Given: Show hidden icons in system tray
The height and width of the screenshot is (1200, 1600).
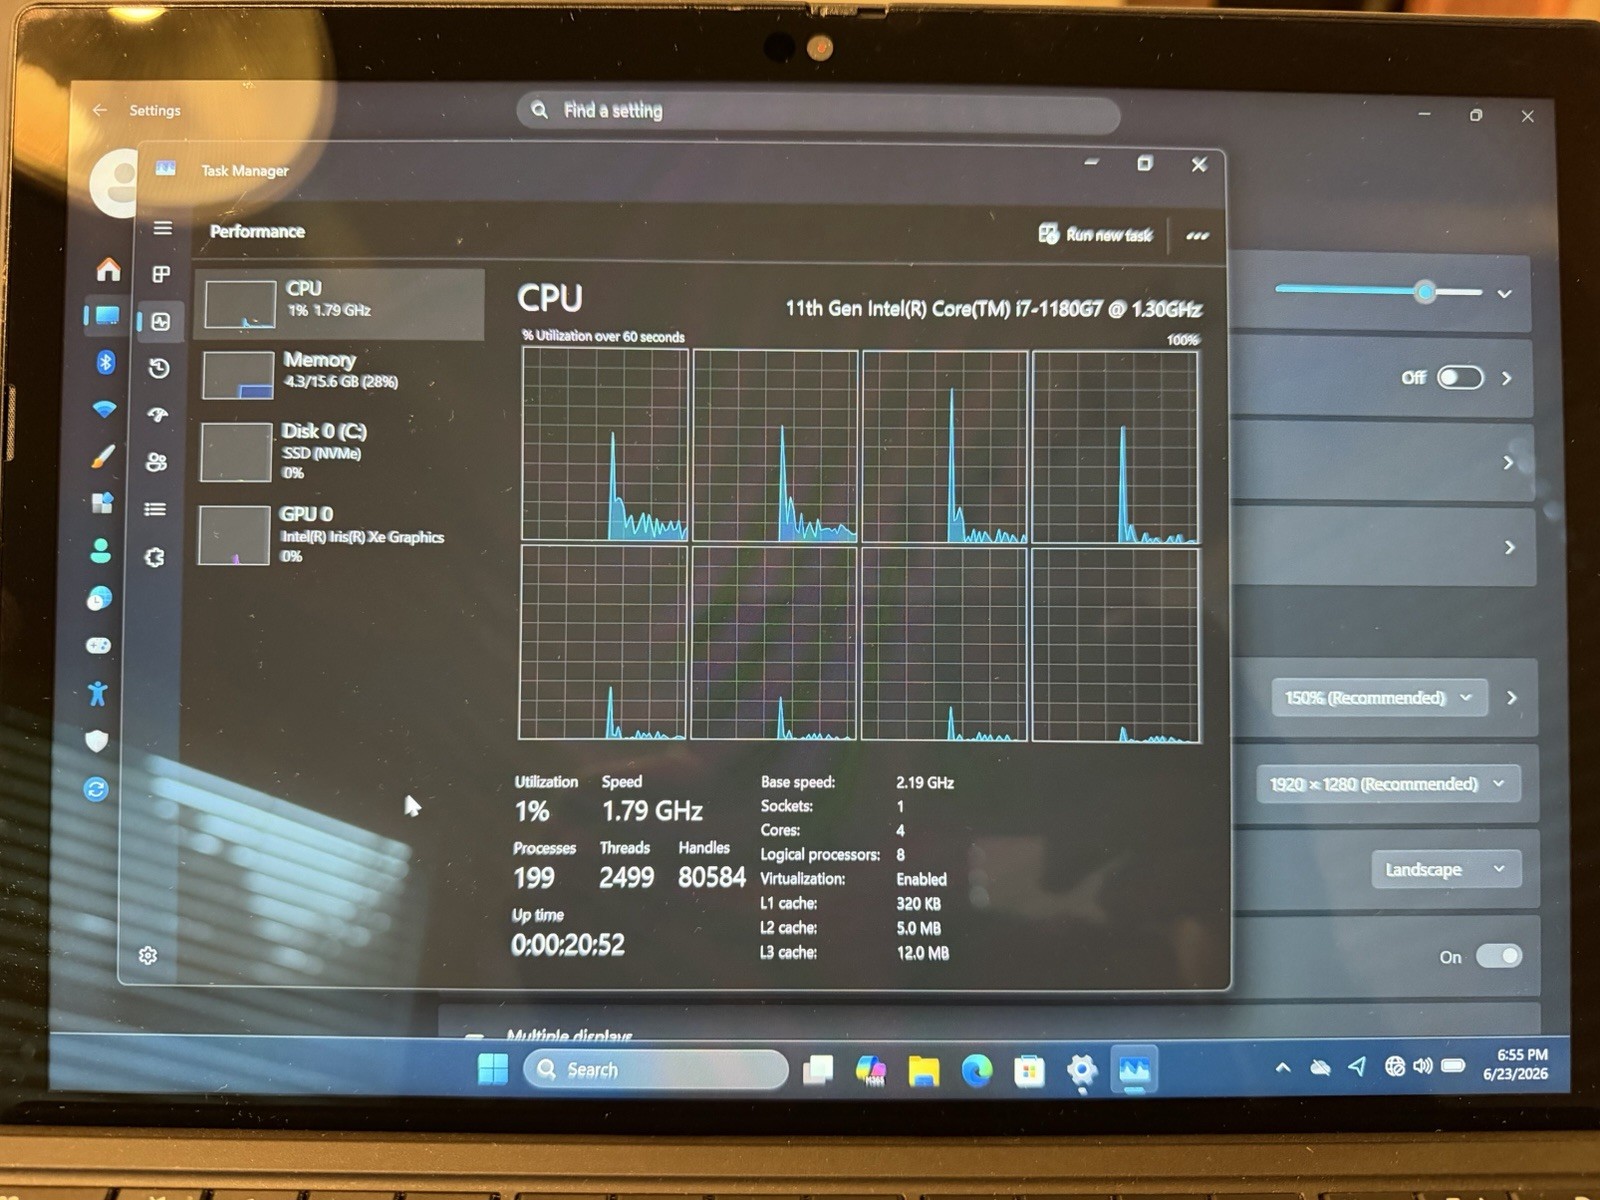Looking at the screenshot, I should pos(1282,1068).
